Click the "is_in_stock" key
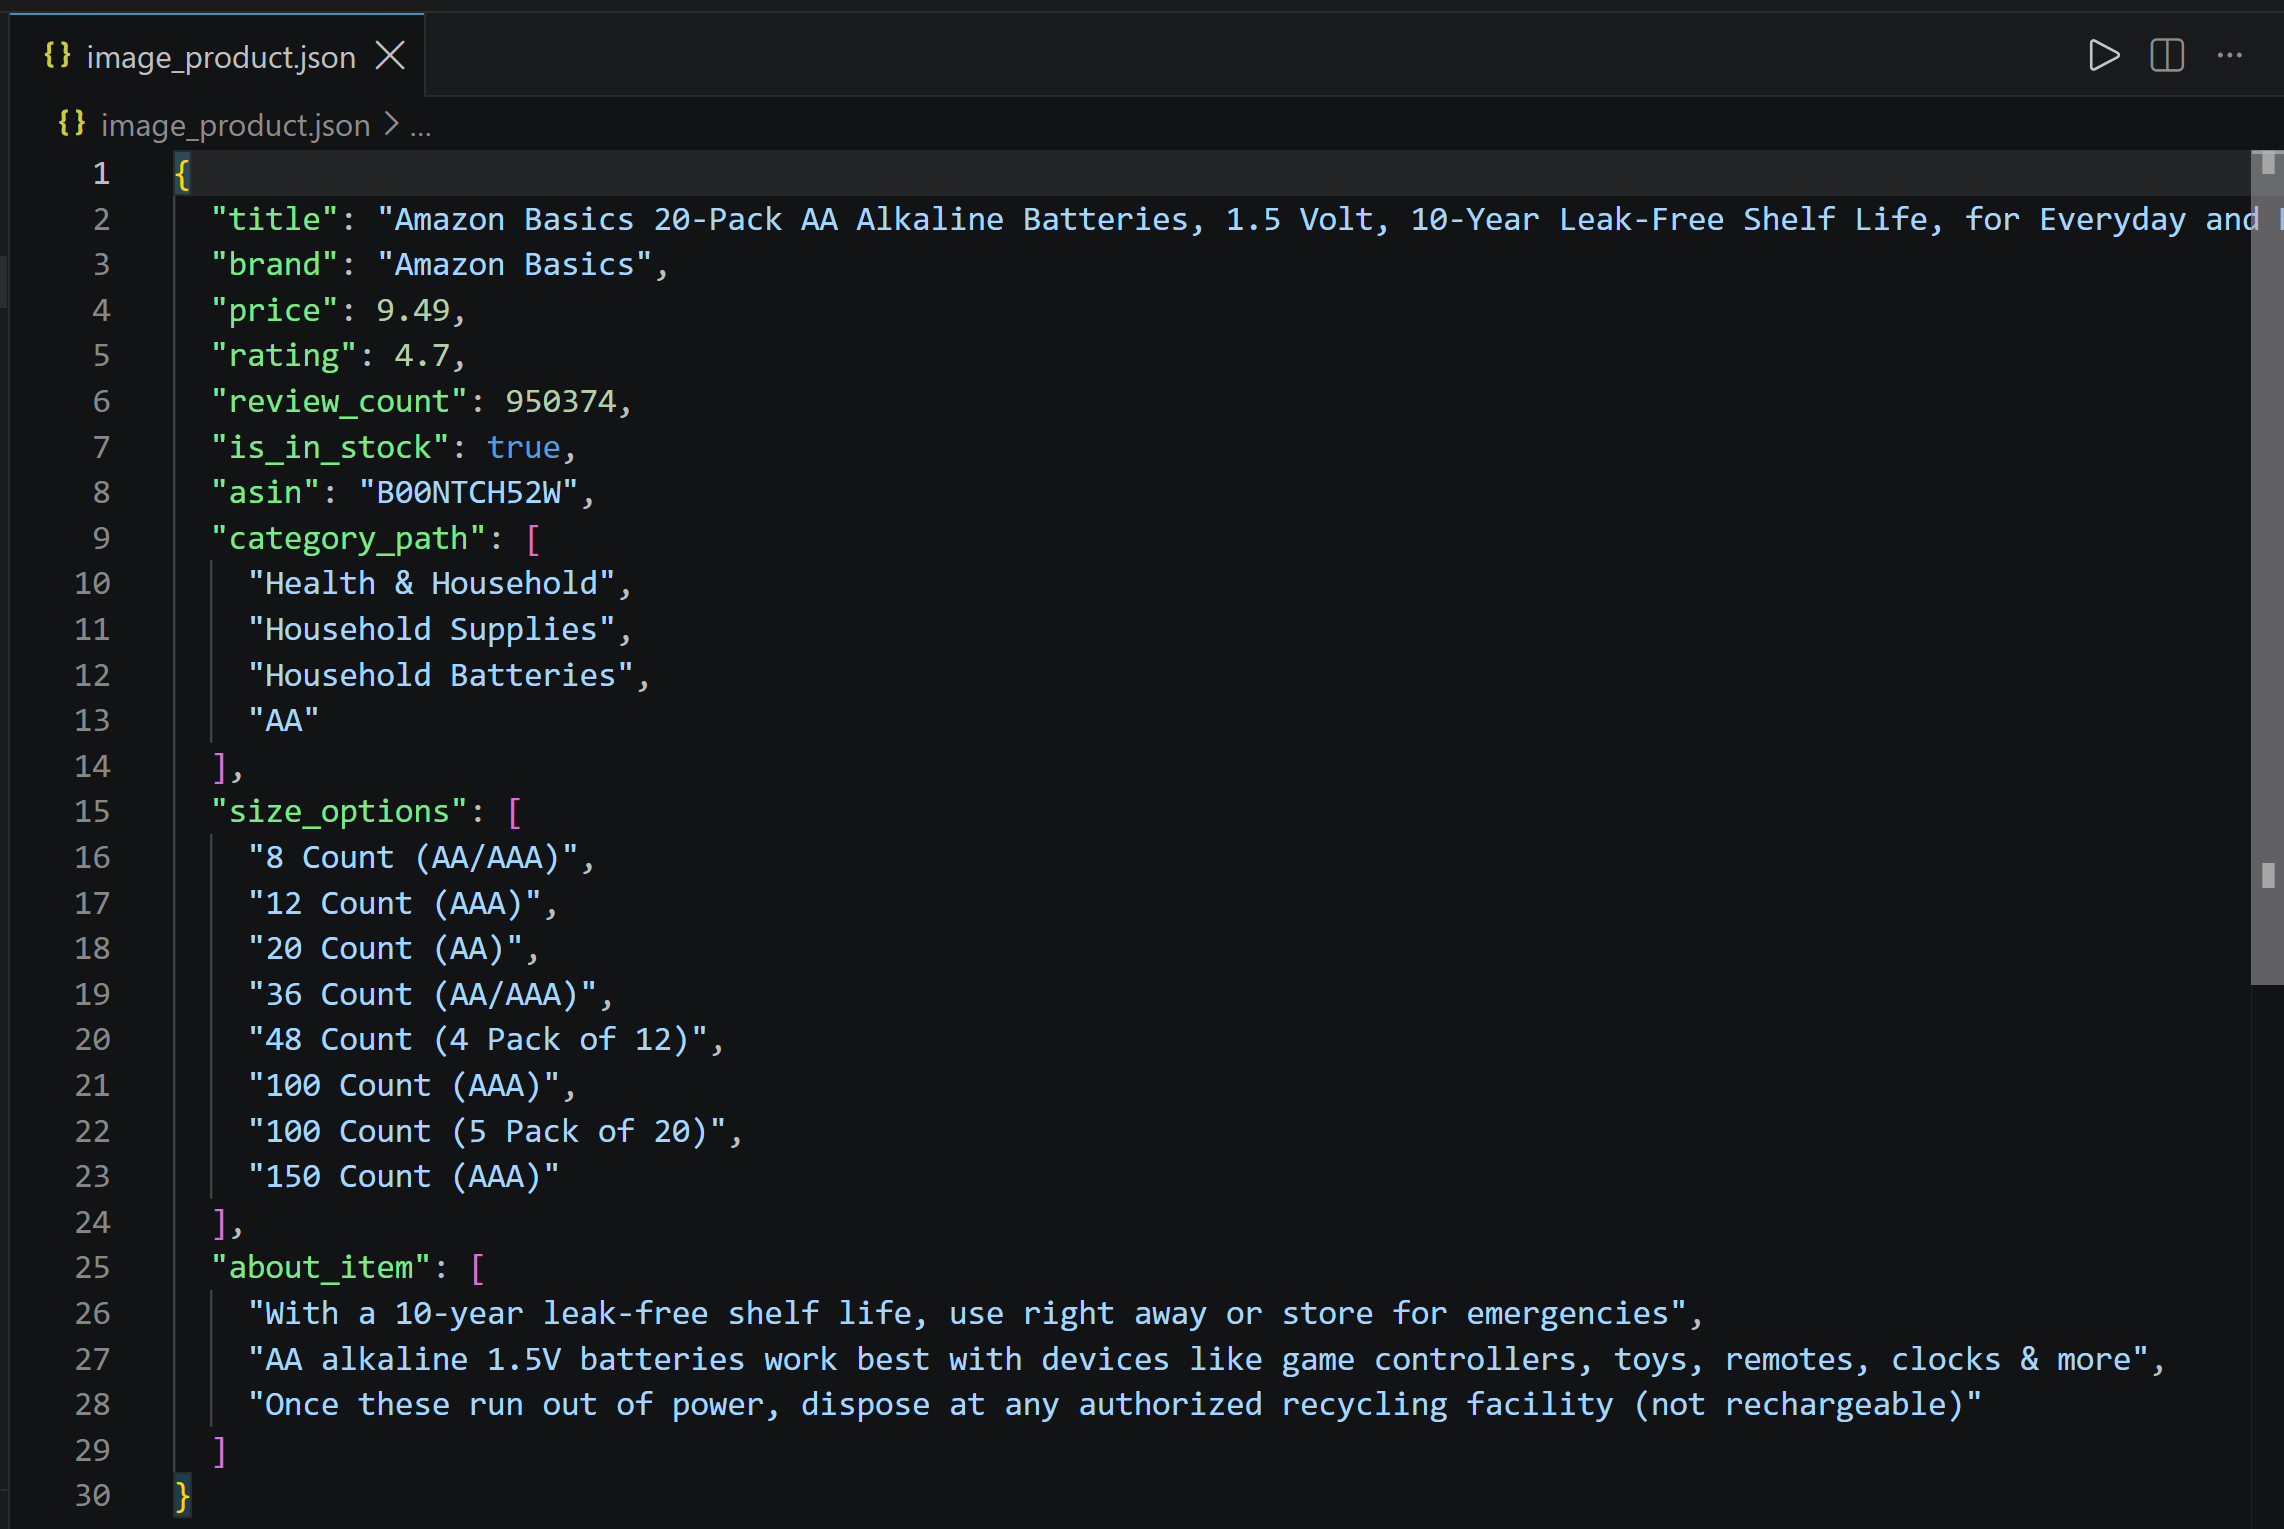The height and width of the screenshot is (1529, 2284). click(x=330, y=447)
